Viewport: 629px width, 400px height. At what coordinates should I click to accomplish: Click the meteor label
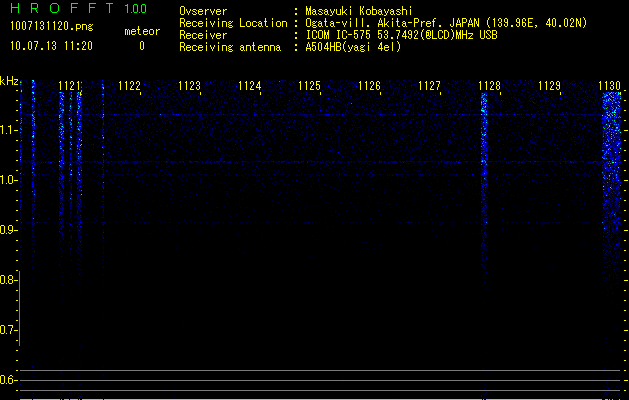(x=142, y=31)
